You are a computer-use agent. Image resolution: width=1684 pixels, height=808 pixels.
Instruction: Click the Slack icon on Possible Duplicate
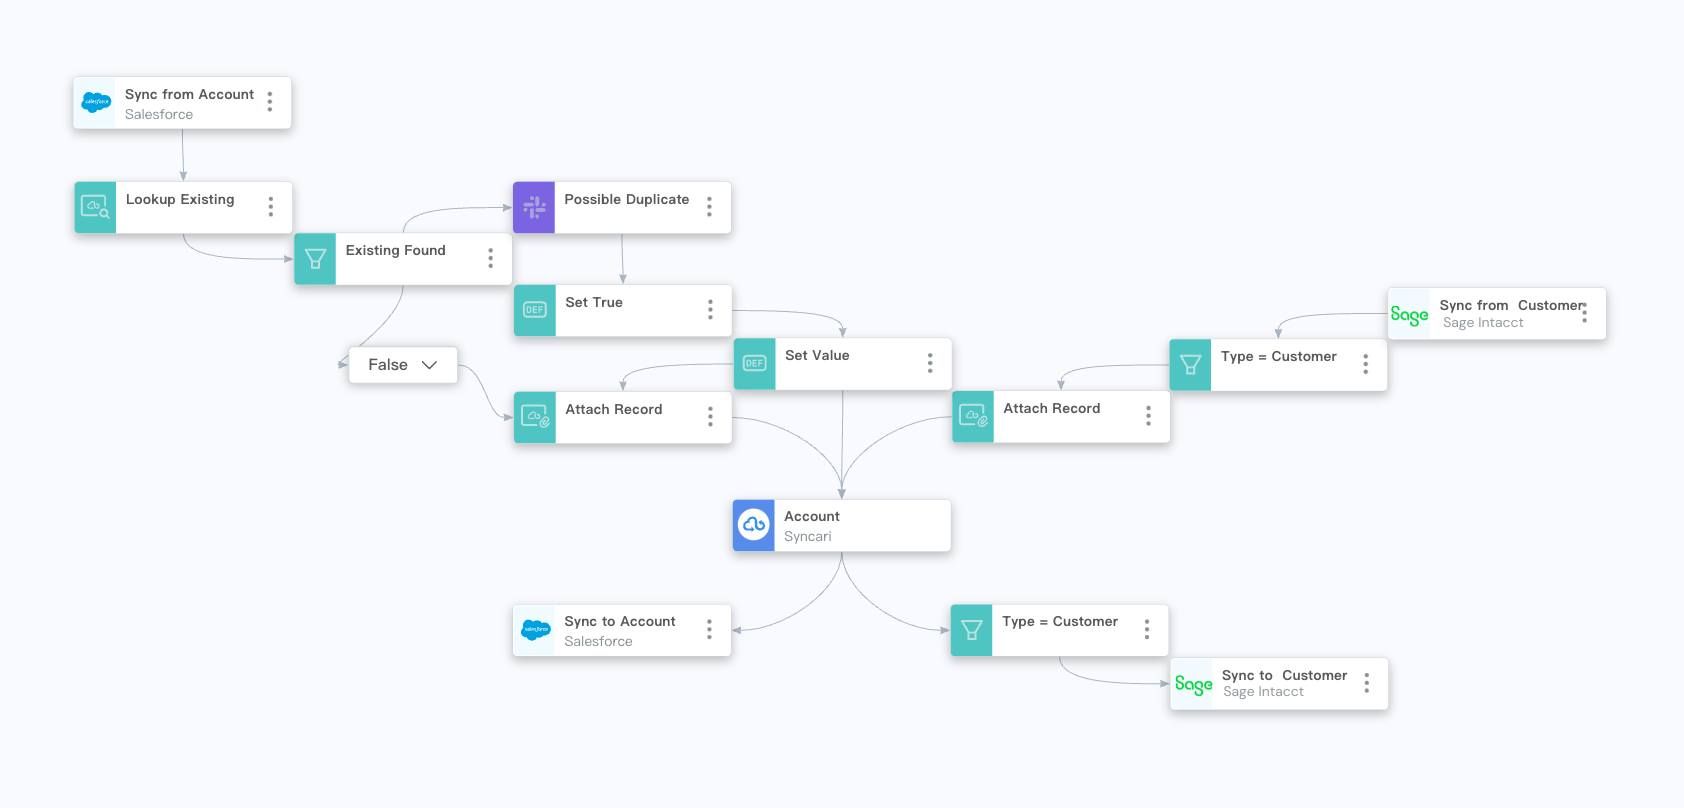(534, 207)
